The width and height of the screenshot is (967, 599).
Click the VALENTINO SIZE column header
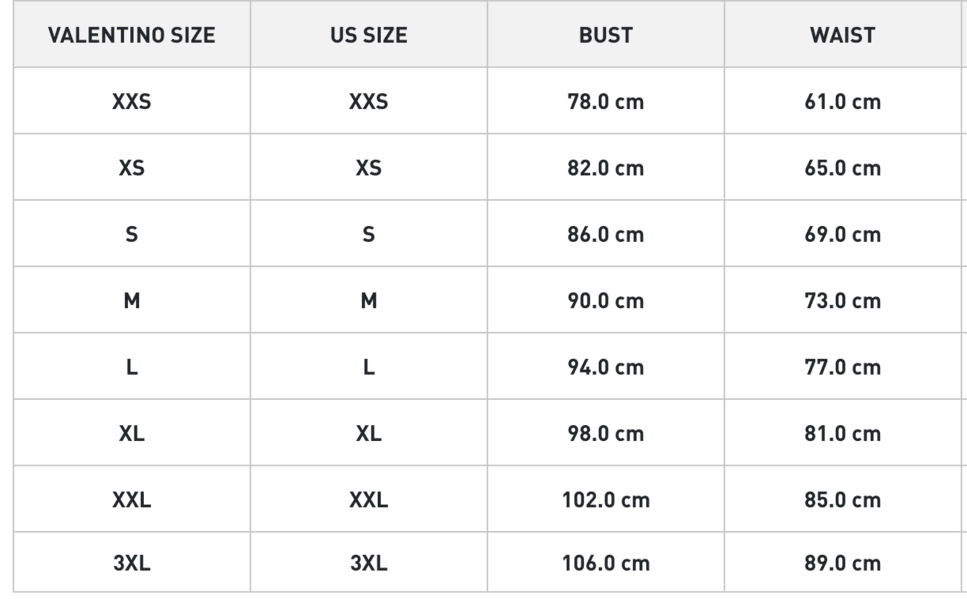[131, 35]
